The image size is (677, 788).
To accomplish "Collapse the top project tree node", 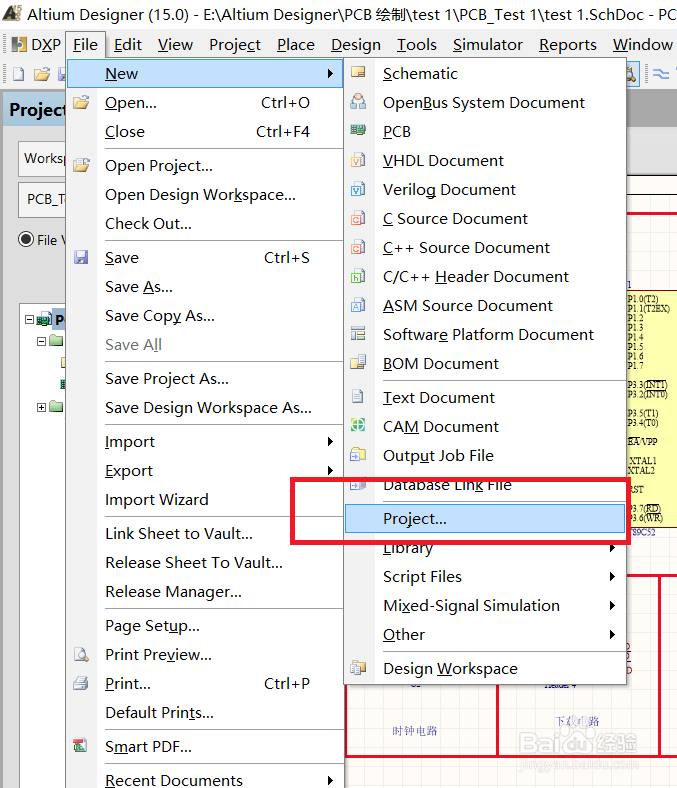I will tap(29, 320).
